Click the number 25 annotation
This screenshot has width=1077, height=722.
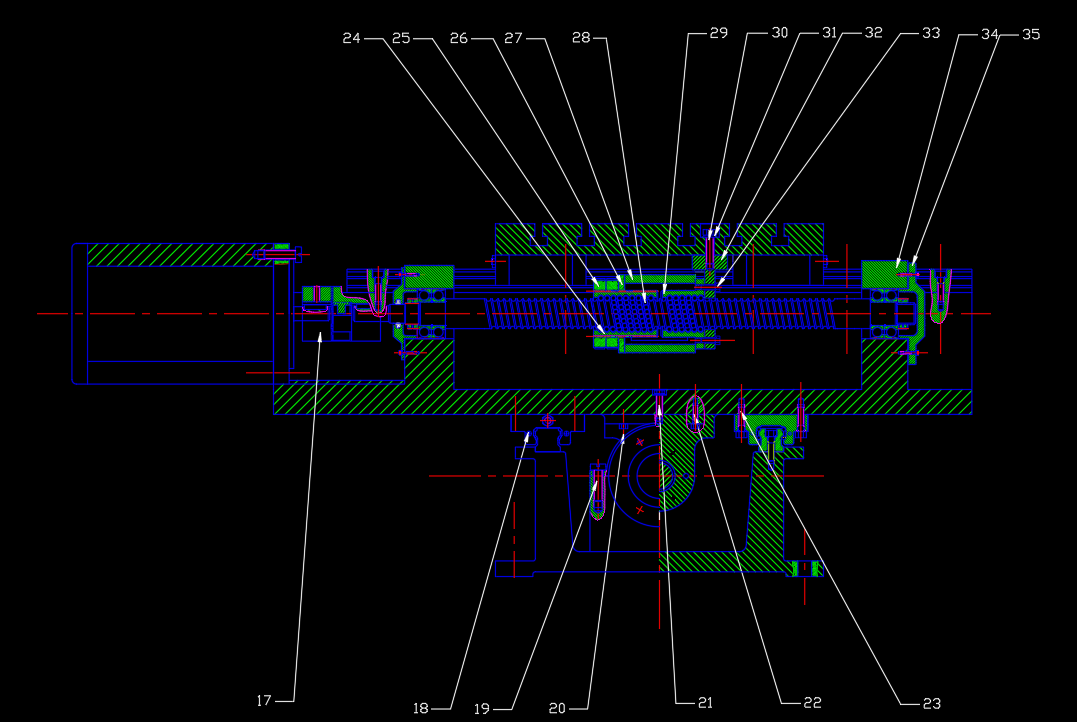(x=401, y=38)
